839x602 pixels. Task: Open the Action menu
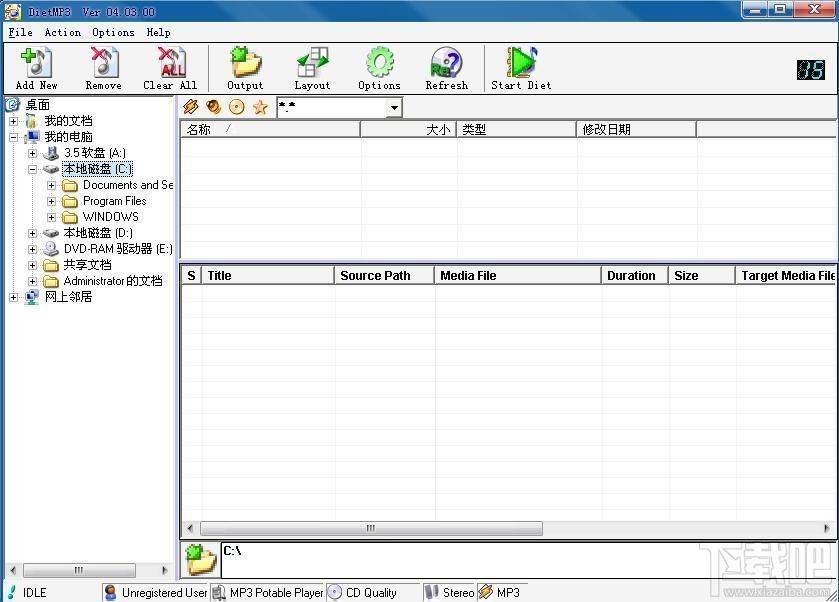pos(63,32)
